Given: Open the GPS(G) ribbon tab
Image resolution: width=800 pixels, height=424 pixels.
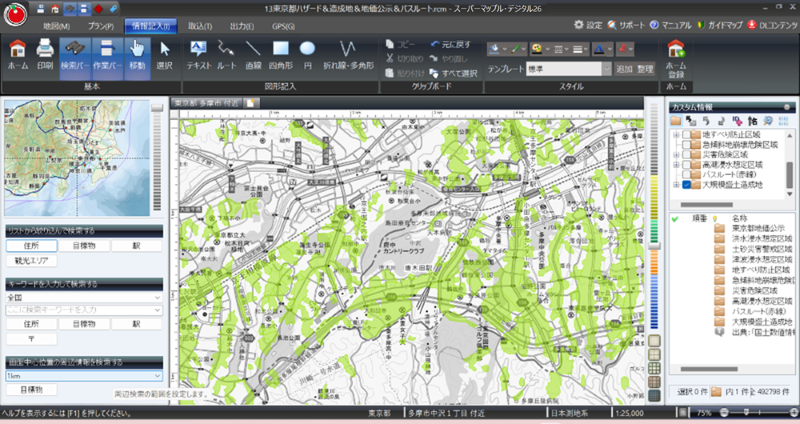Looking at the screenshot, I should point(283,26).
